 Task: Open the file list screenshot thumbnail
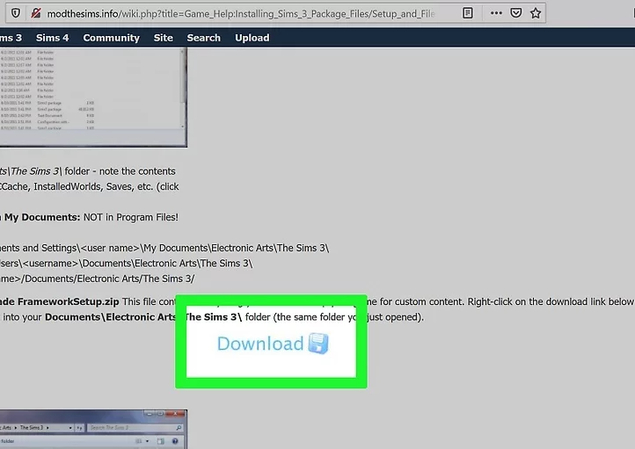point(93,97)
